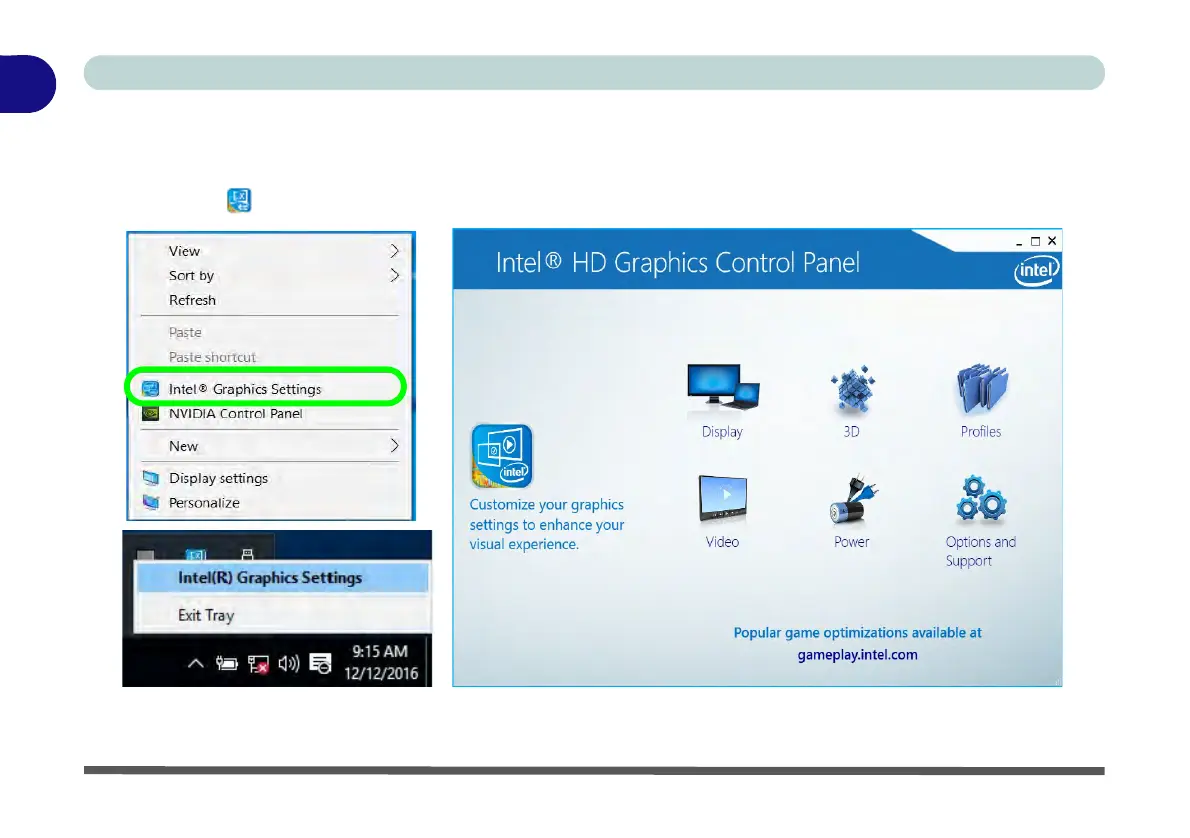This screenshot has width=1190, height=838.
Task: Open the Options and Support gears icon
Action: point(981,498)
